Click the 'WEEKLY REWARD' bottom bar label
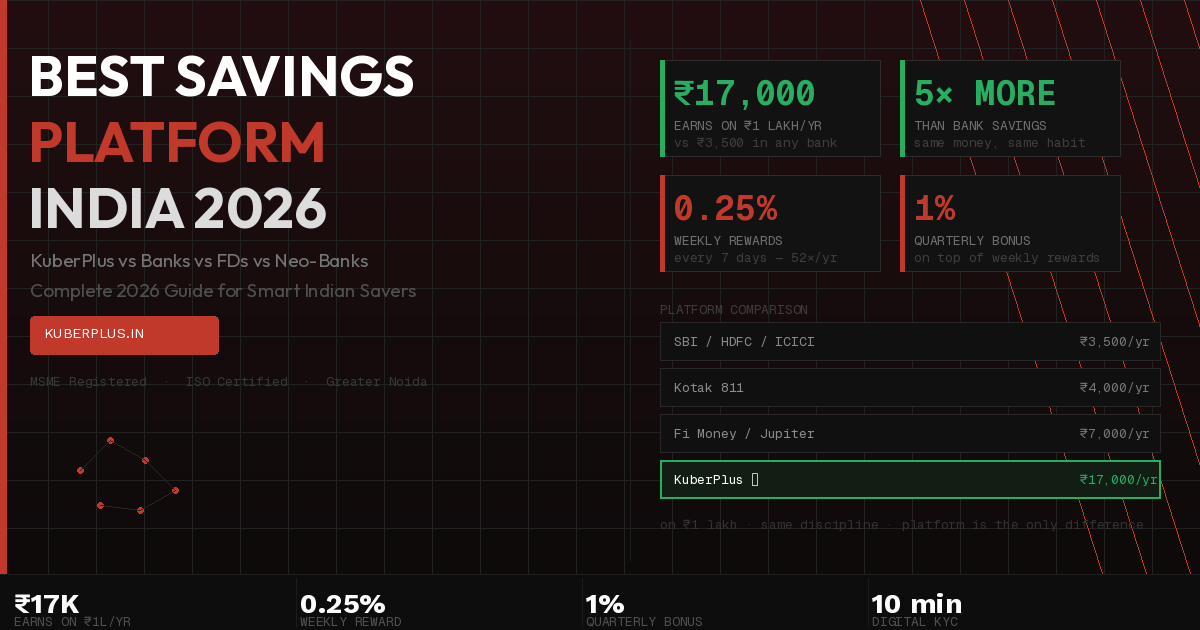This screenshot has width=1200, height=630. (350, 622)
